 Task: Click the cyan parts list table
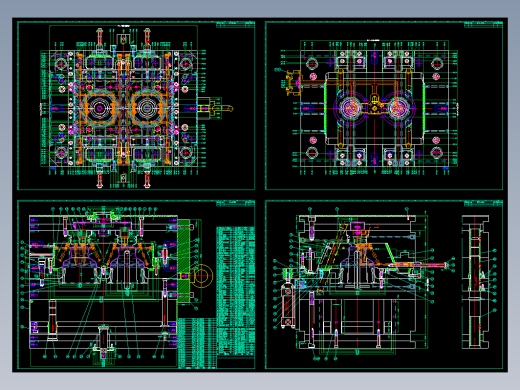point(235,293)
